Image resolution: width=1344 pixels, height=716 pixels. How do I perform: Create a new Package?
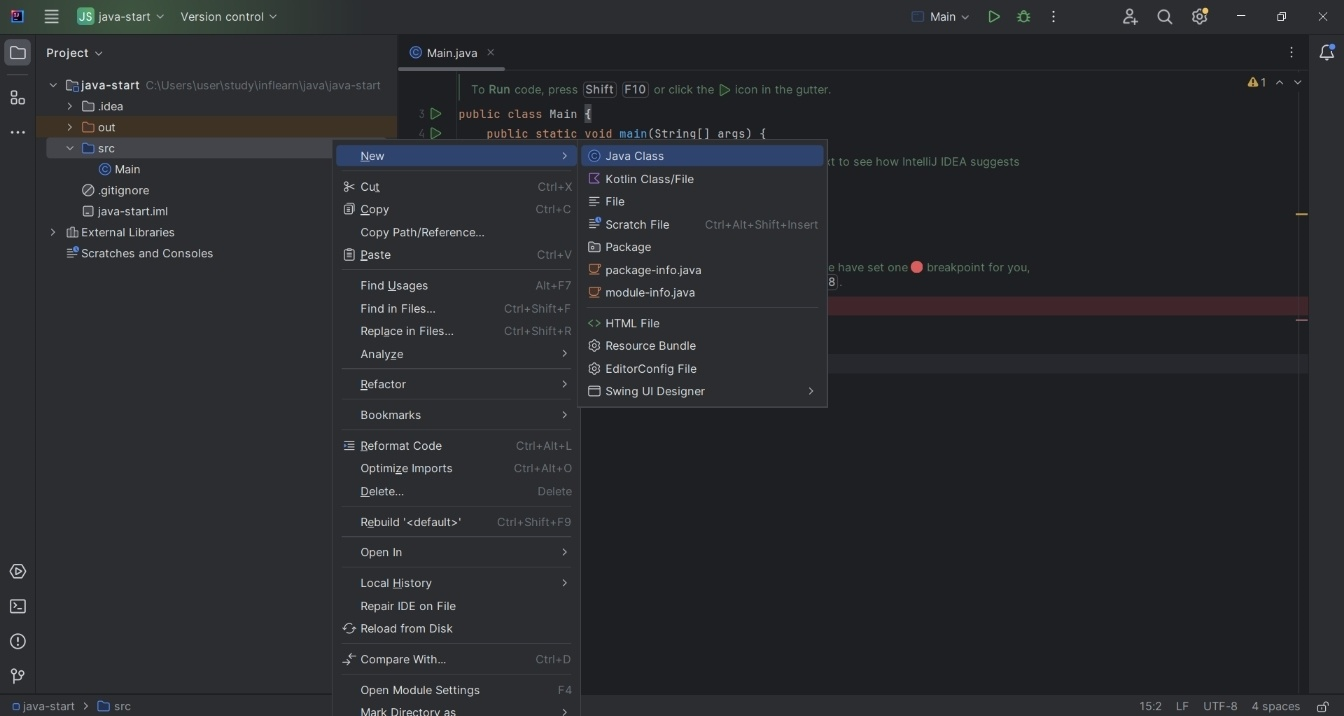tap(703, 247)
